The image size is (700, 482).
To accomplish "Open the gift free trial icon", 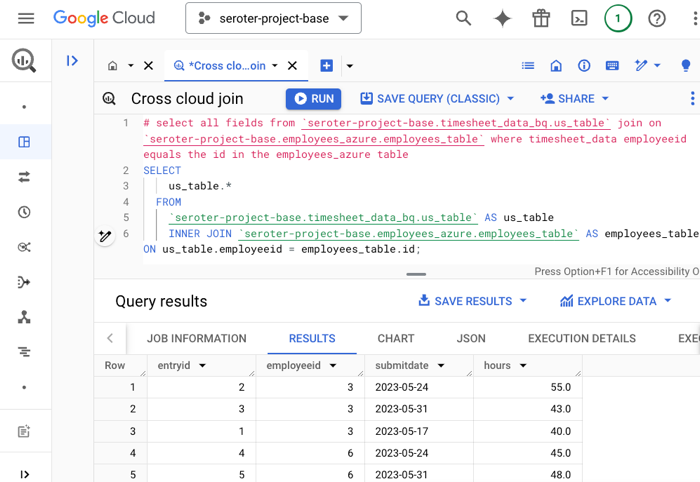I will (x=541, y=18).
